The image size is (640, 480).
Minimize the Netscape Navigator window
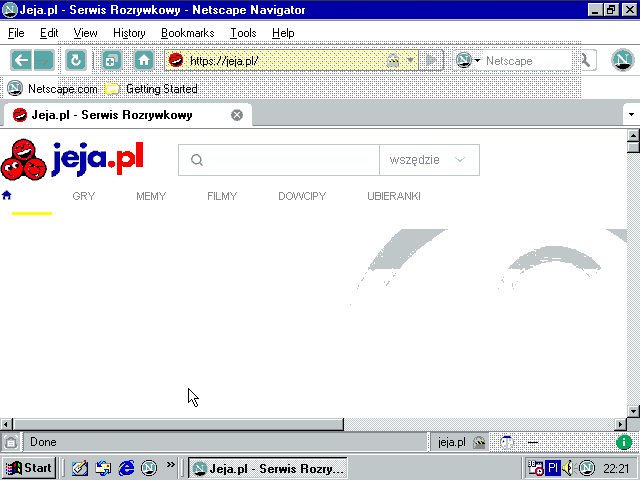pyautogui.click(x=595, y=9)
